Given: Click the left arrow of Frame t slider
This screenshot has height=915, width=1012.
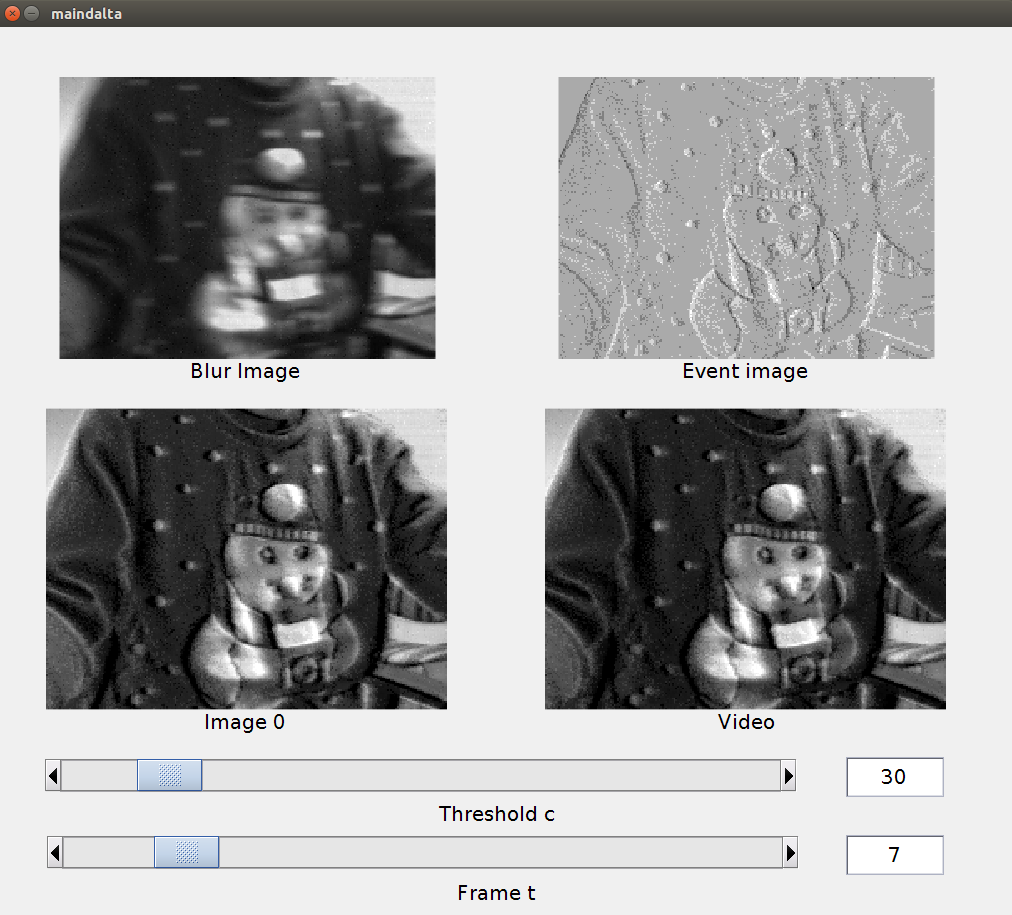Looking at the screenshot, I should [x=56, y=853].
